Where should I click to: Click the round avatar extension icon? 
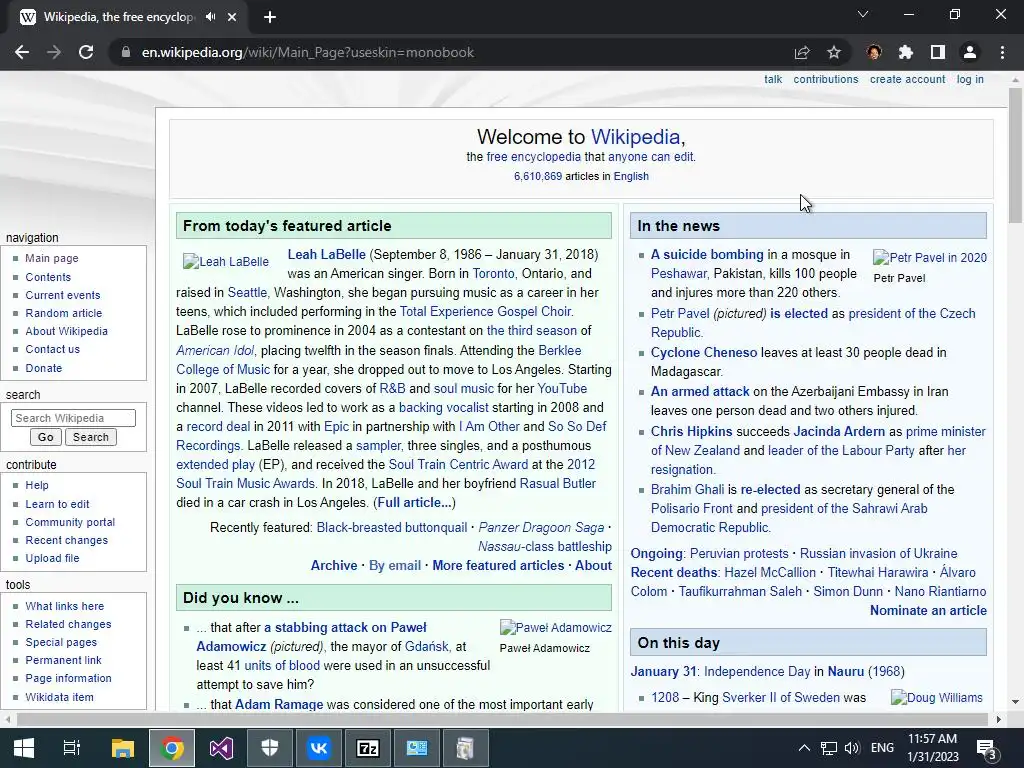(x=874, y=52)
